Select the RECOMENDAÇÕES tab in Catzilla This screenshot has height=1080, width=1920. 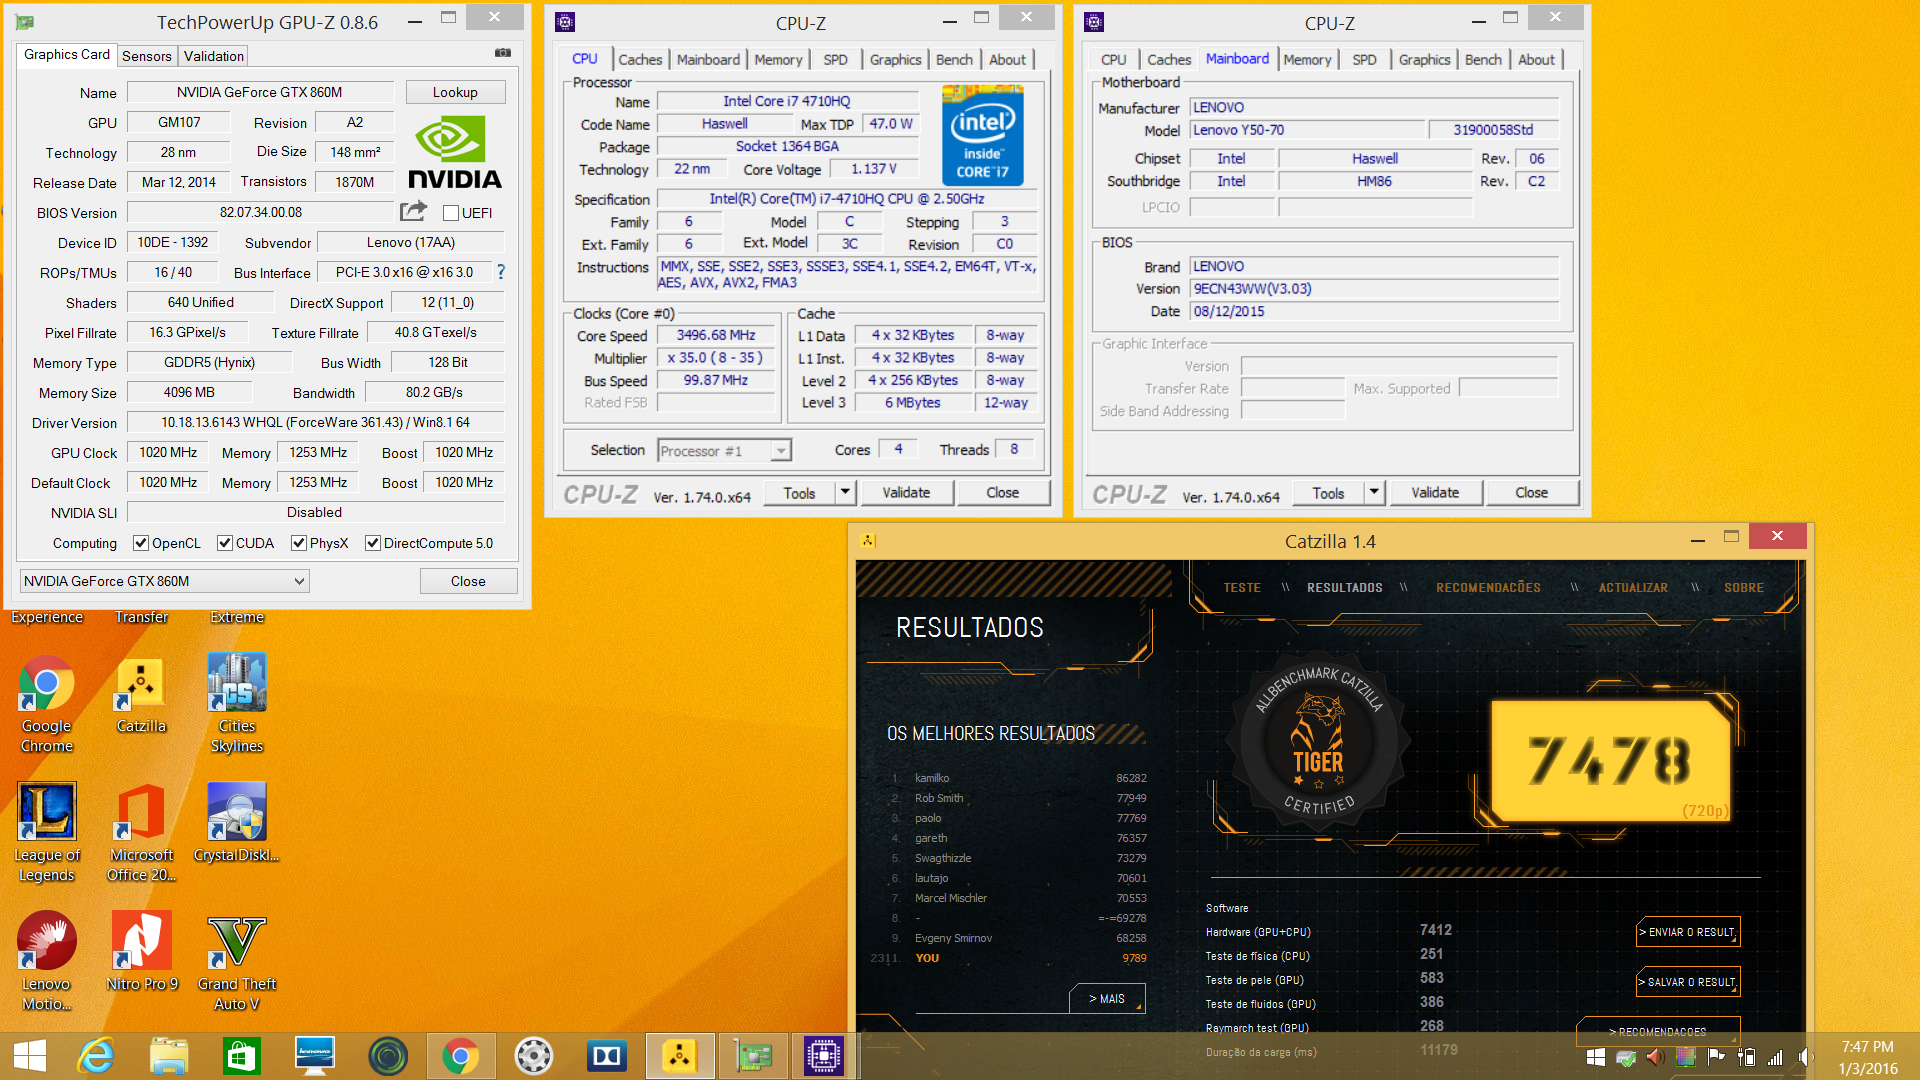tap(1488, 588)
